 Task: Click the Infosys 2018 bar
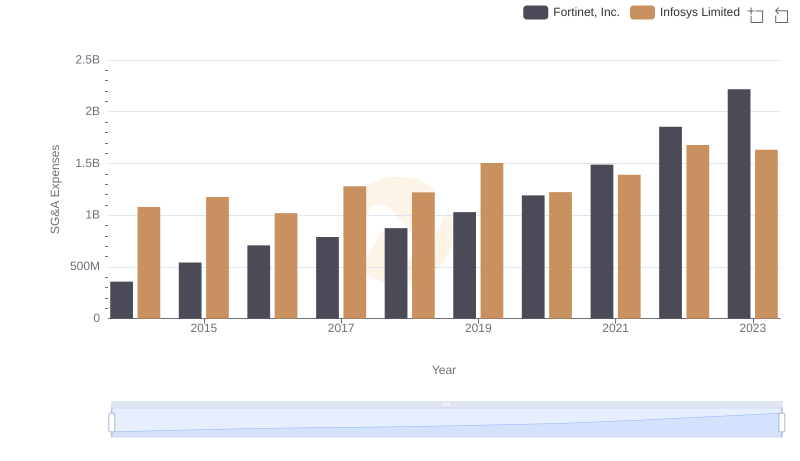pos(423,255)
